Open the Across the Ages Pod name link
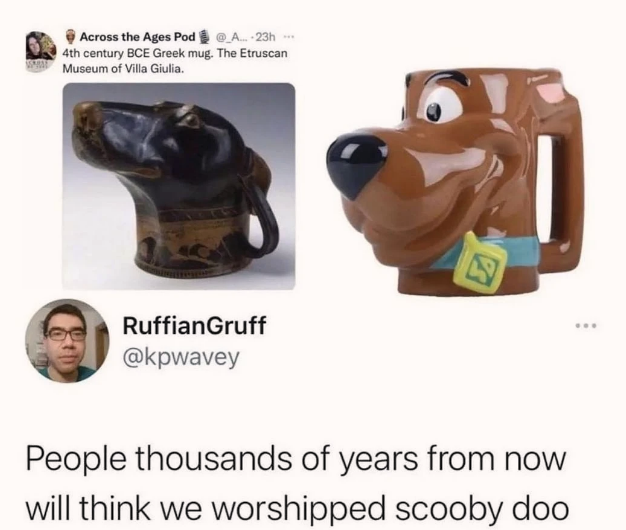The image size is (626, 530). [x=138, y=37]
